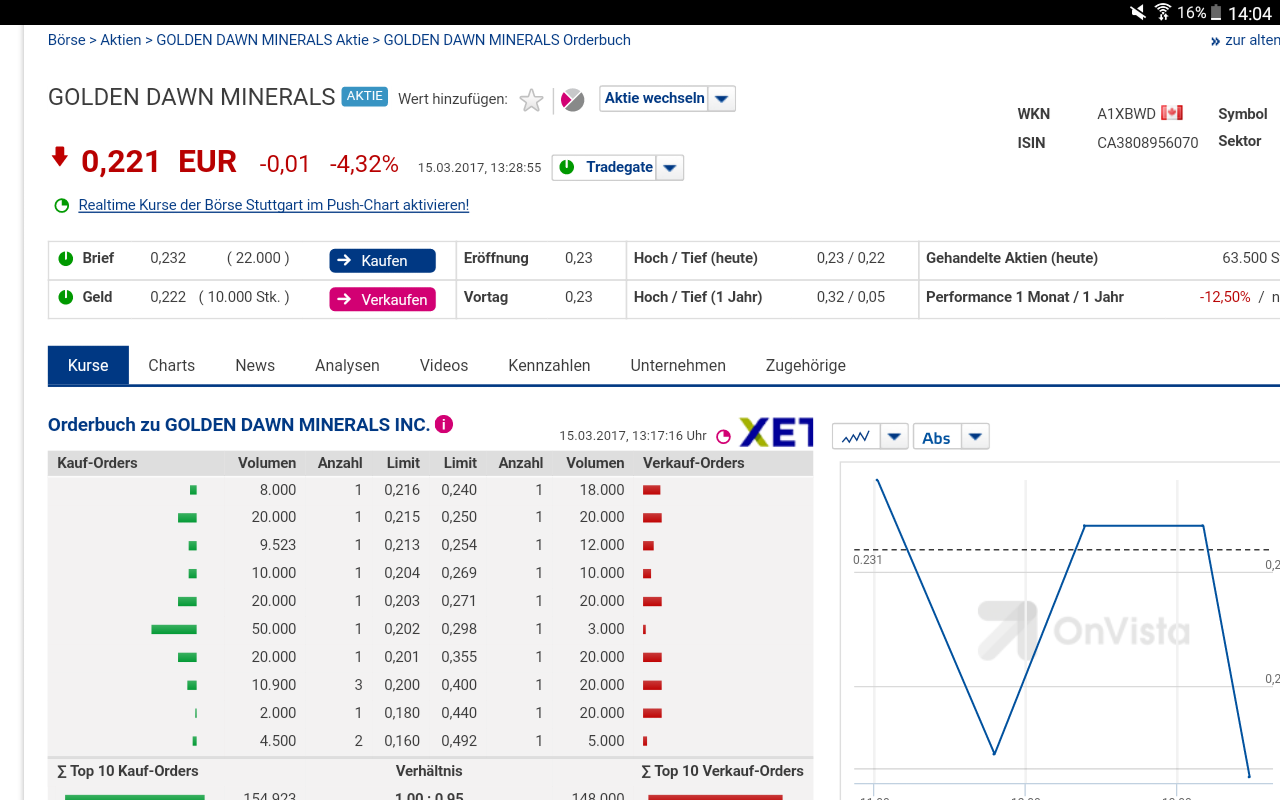Click the star watchlist icon
Screen dimensions: 1280x800
tap(532, 100)
